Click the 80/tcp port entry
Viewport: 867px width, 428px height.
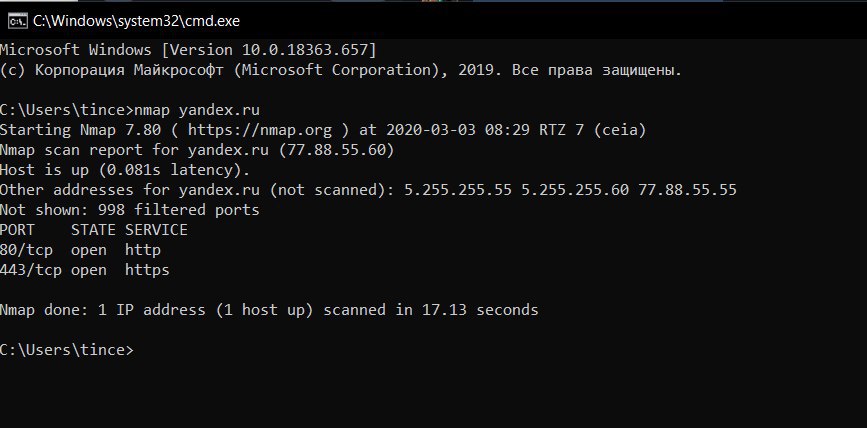tap(27, 250)
